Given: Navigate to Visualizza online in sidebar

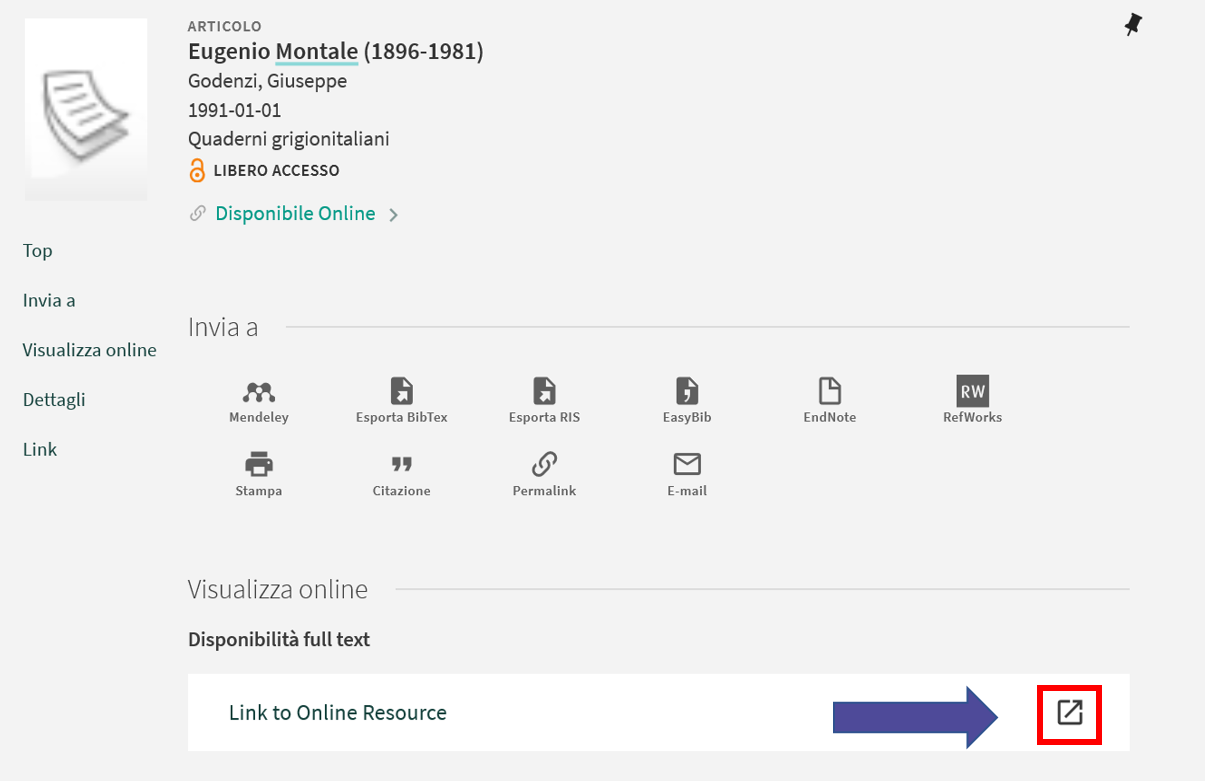Looking at the screenshot, I should 90,350.
